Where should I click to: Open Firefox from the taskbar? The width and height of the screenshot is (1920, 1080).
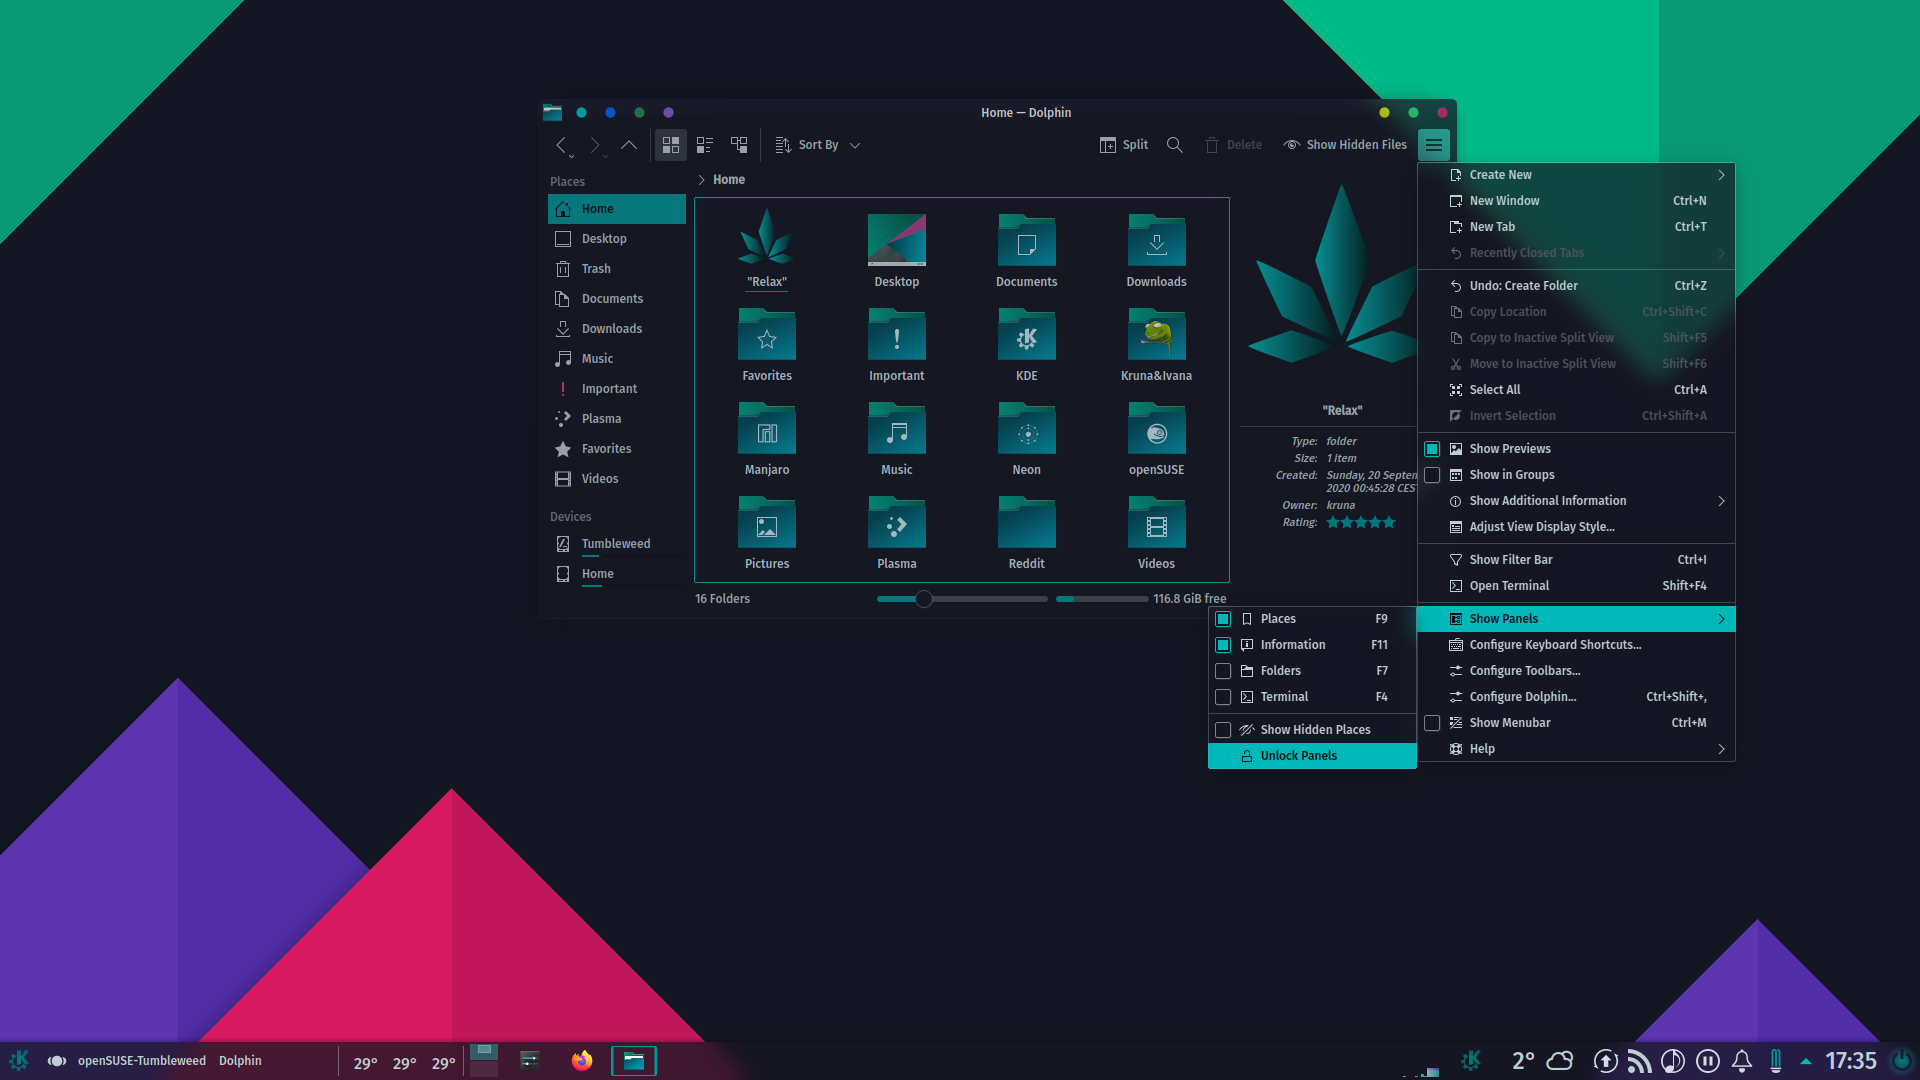[581, 1060]
